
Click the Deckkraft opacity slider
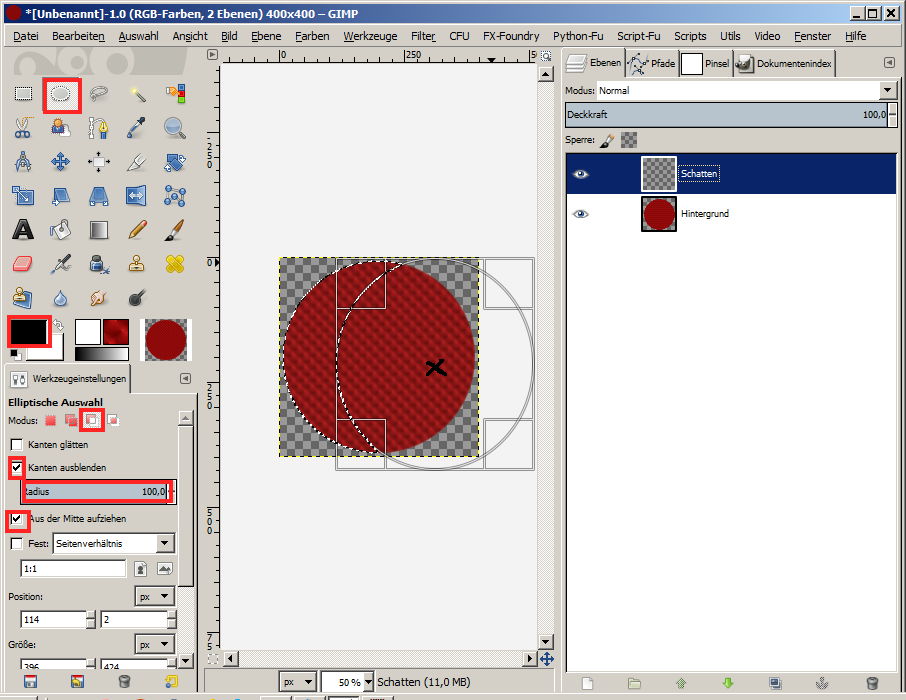coord(730,115)
